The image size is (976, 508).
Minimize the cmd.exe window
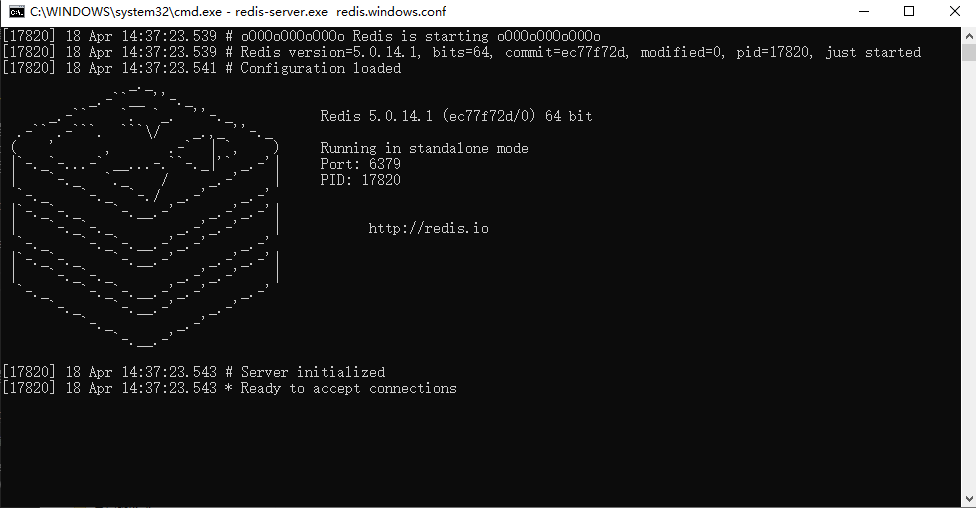(864, 12)
